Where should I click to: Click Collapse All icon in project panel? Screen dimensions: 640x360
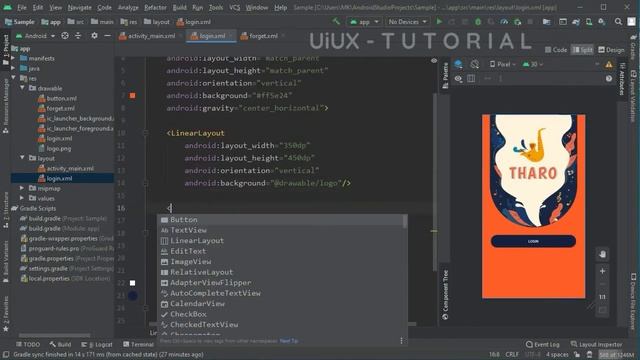click(78, 36)
